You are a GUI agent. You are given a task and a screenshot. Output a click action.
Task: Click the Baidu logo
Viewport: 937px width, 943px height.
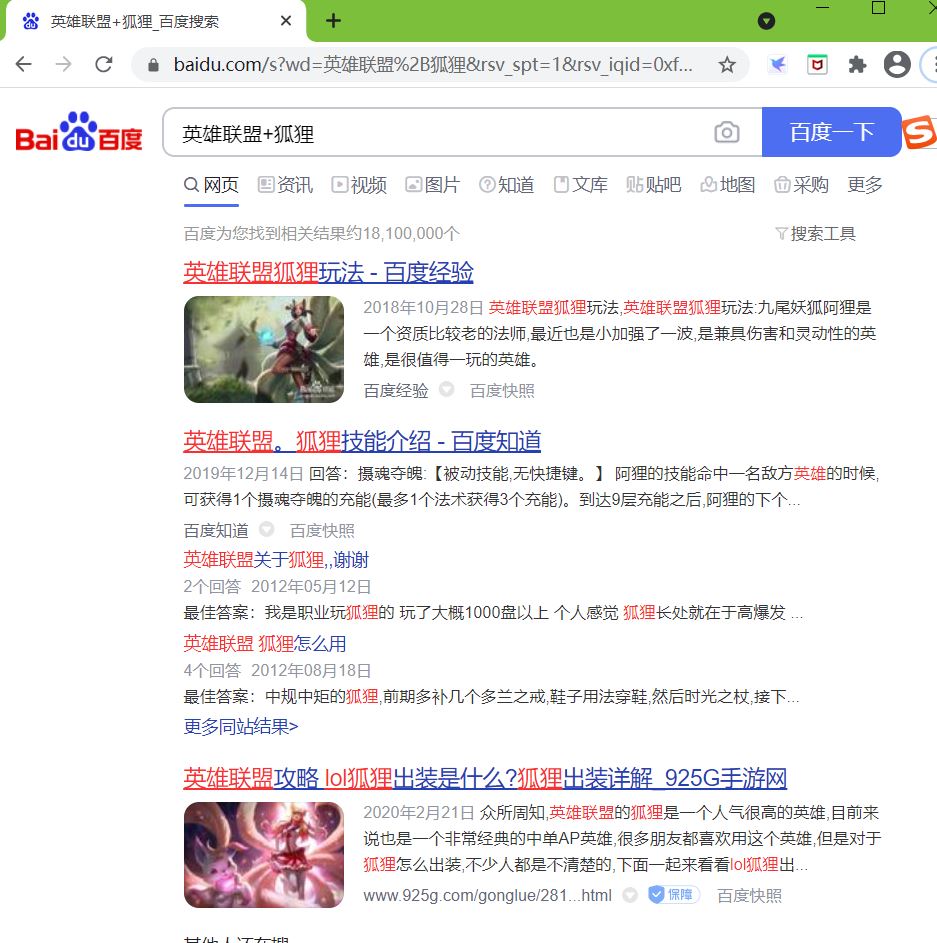click(79, 131)
